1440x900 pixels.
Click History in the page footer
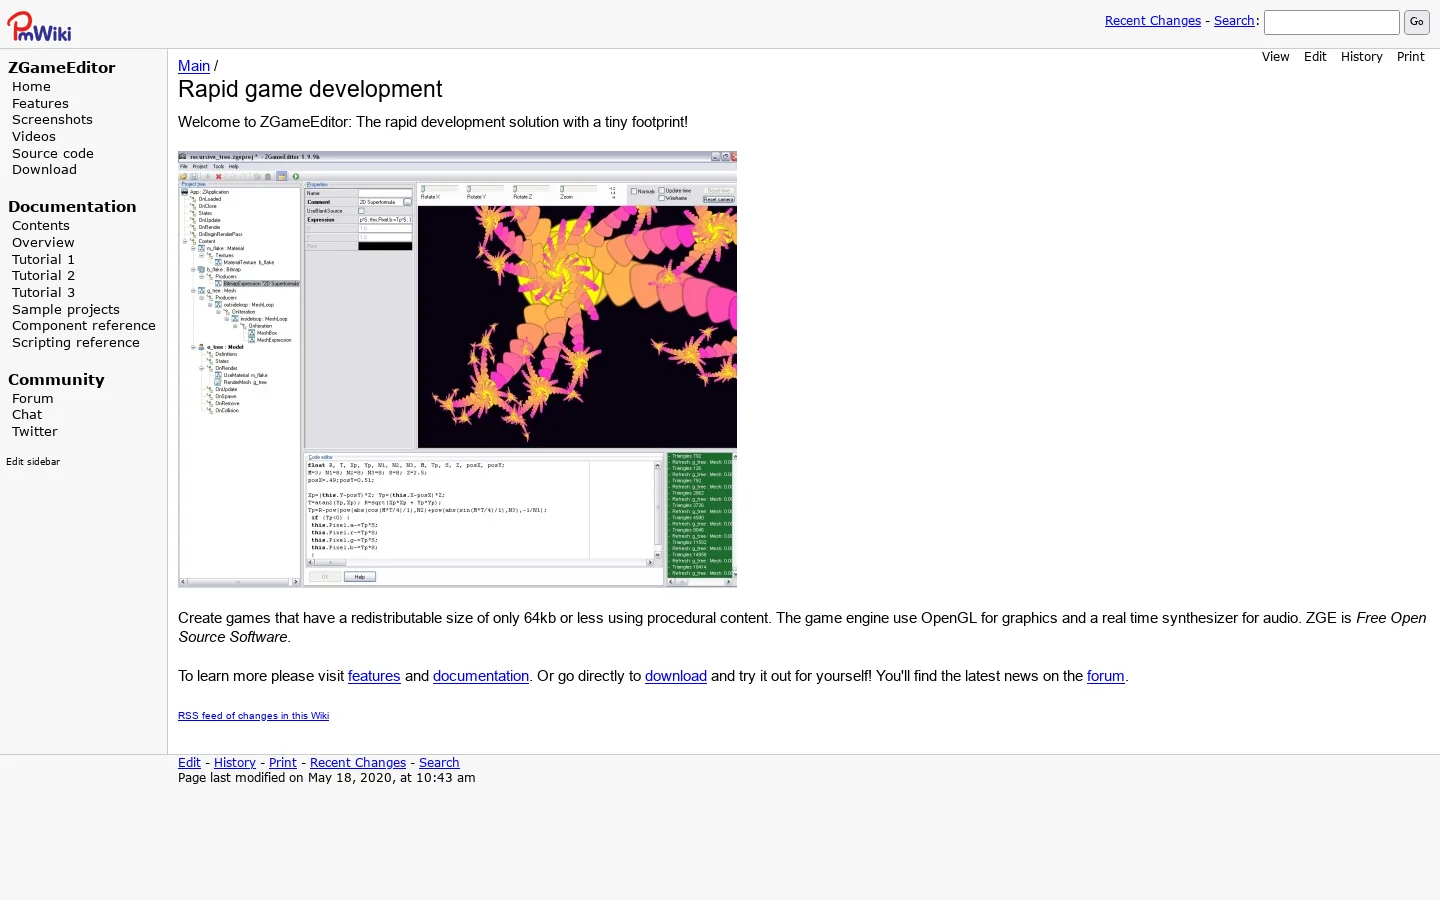click(235, 763)
